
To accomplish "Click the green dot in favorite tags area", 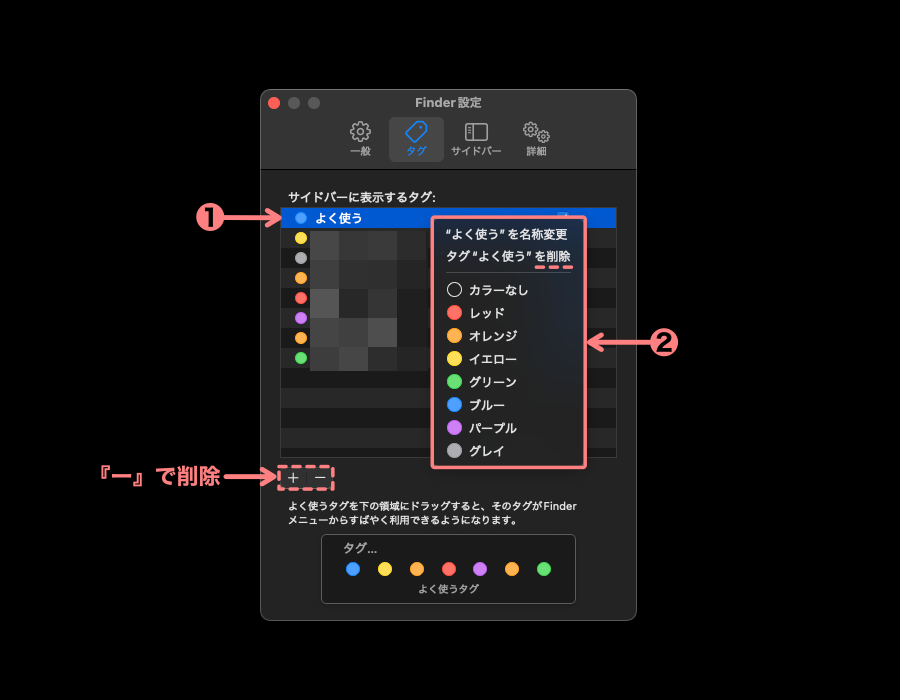I will click(544, 569).
